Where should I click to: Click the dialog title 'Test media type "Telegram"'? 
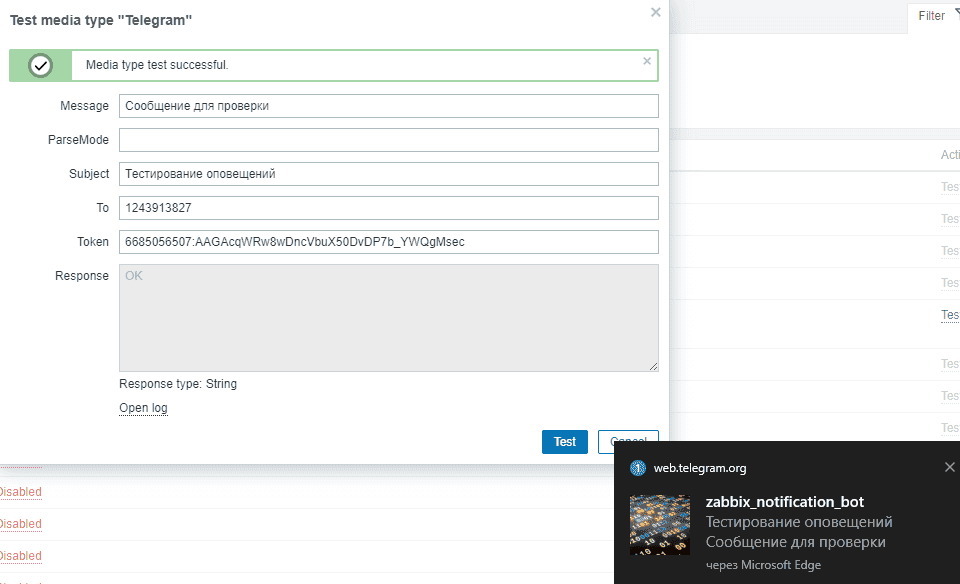101,20
